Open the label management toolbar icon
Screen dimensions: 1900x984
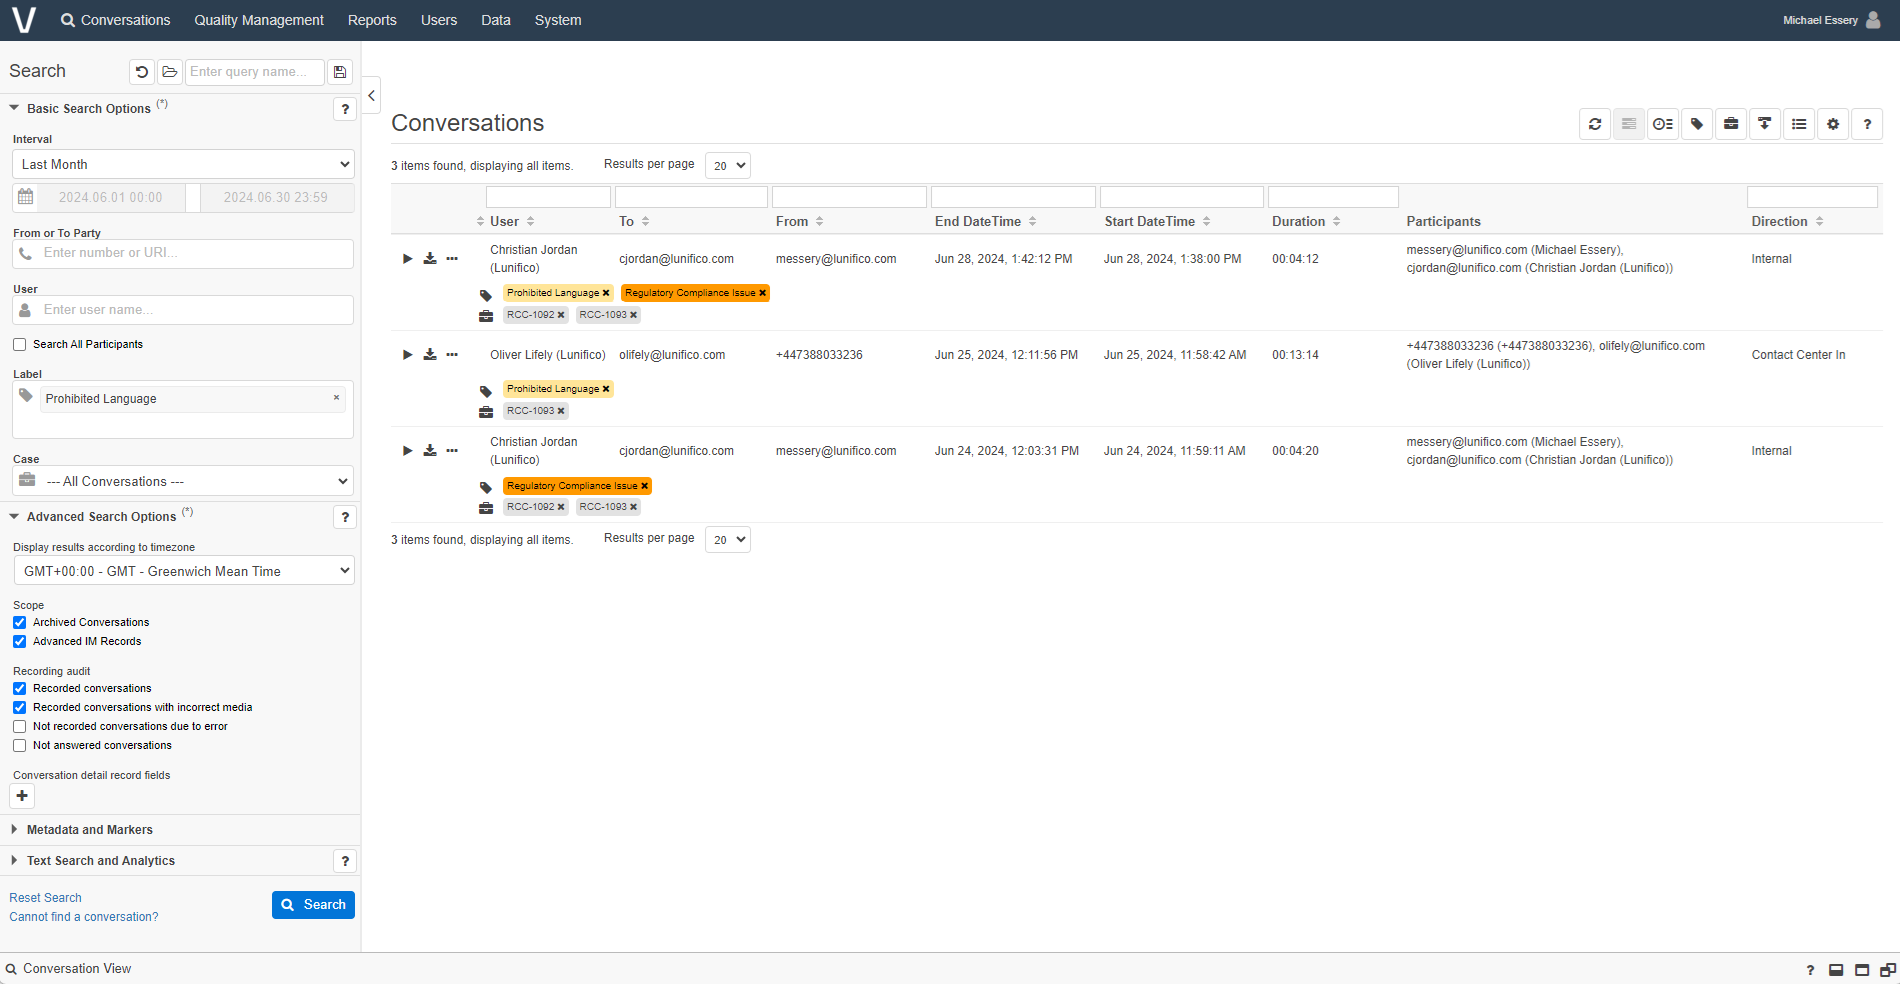pos(1697,124)
